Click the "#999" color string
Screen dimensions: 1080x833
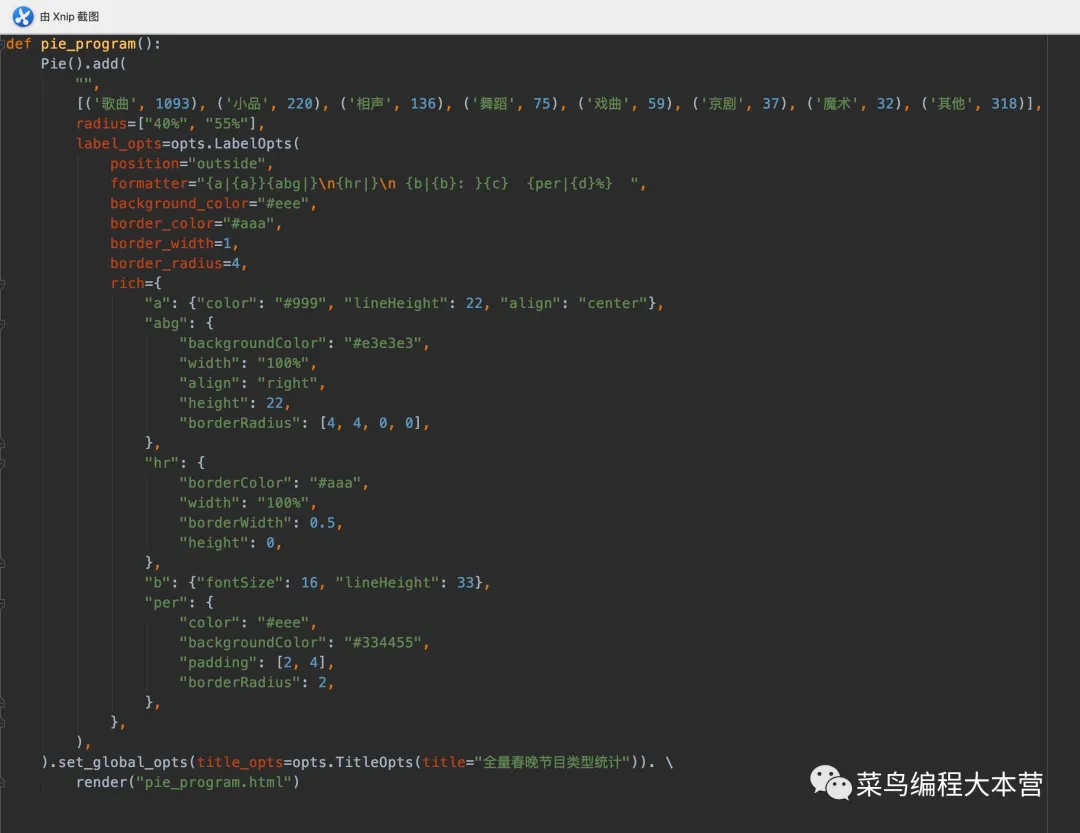tap(300, 303)
